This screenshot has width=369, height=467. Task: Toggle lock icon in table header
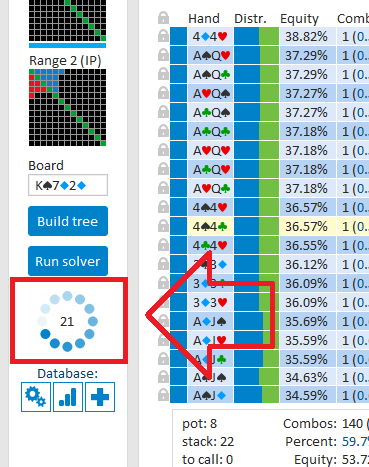click(163, 17)
